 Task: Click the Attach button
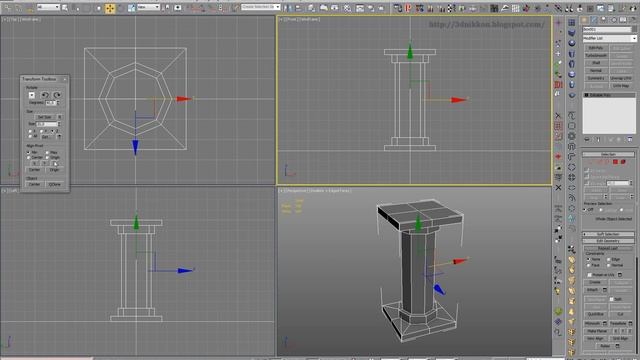pyautogui.click(x=593, y=290)
